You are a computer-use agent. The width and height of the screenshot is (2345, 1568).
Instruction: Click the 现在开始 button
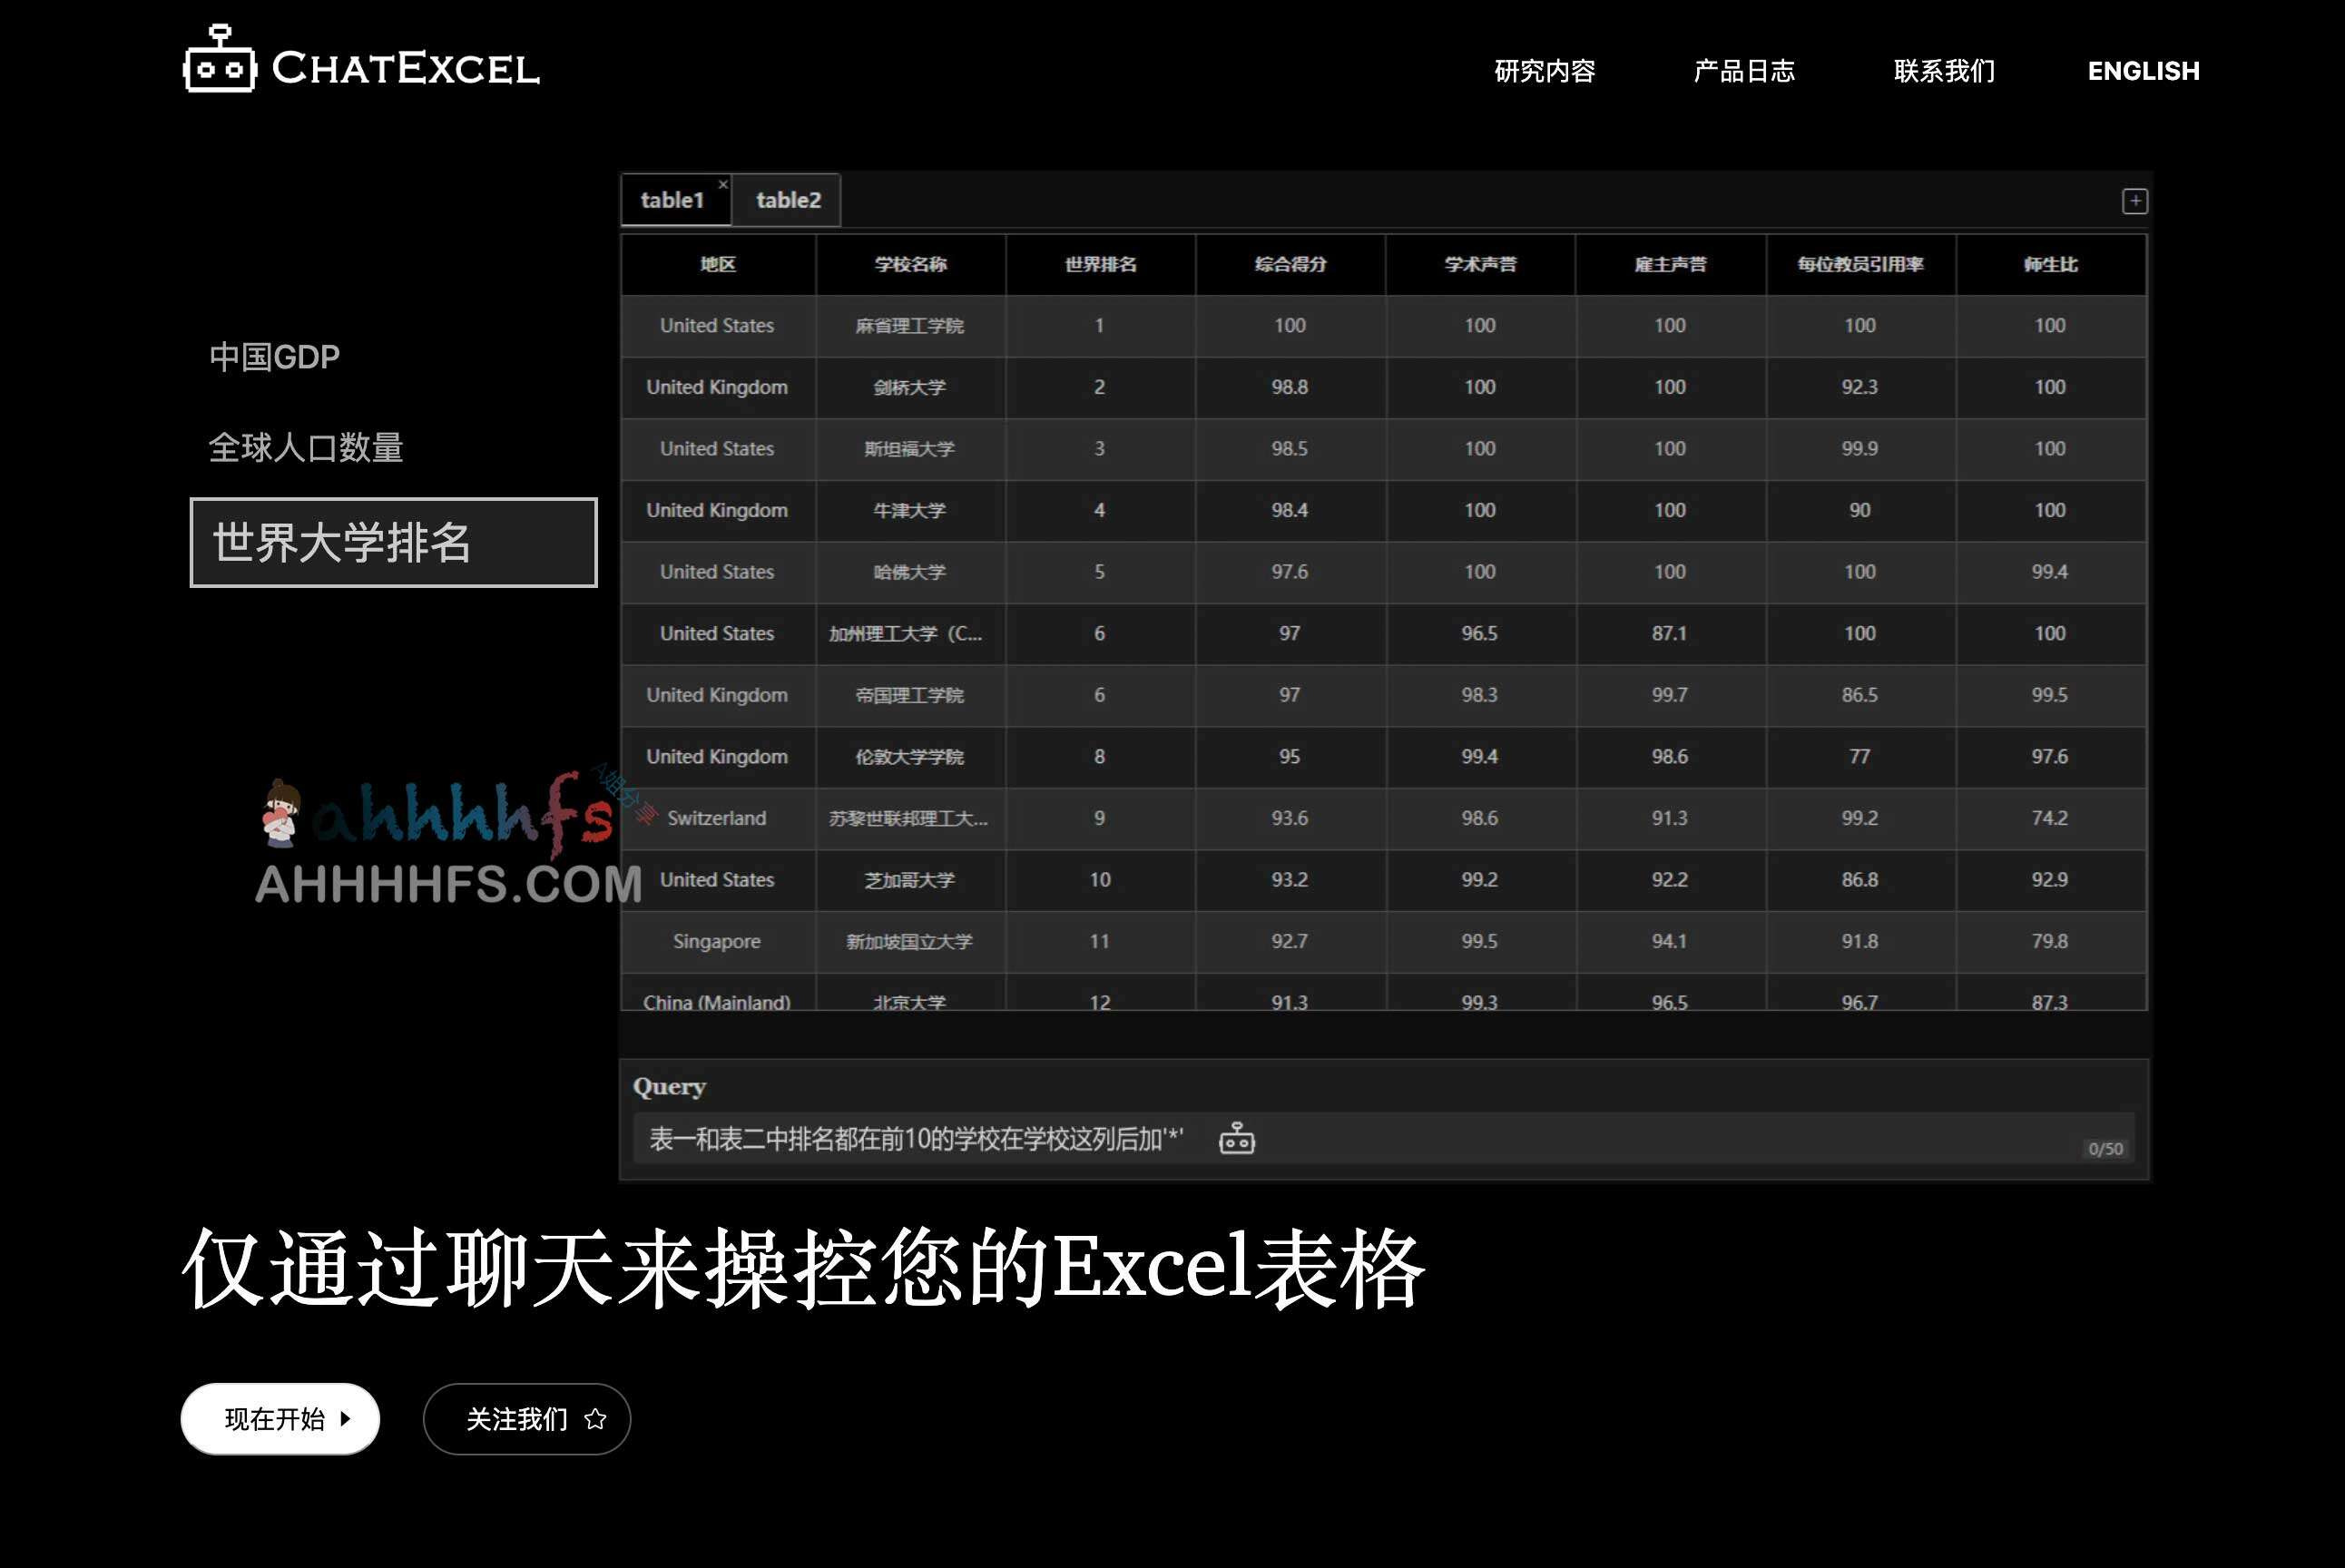(280, 1417)
